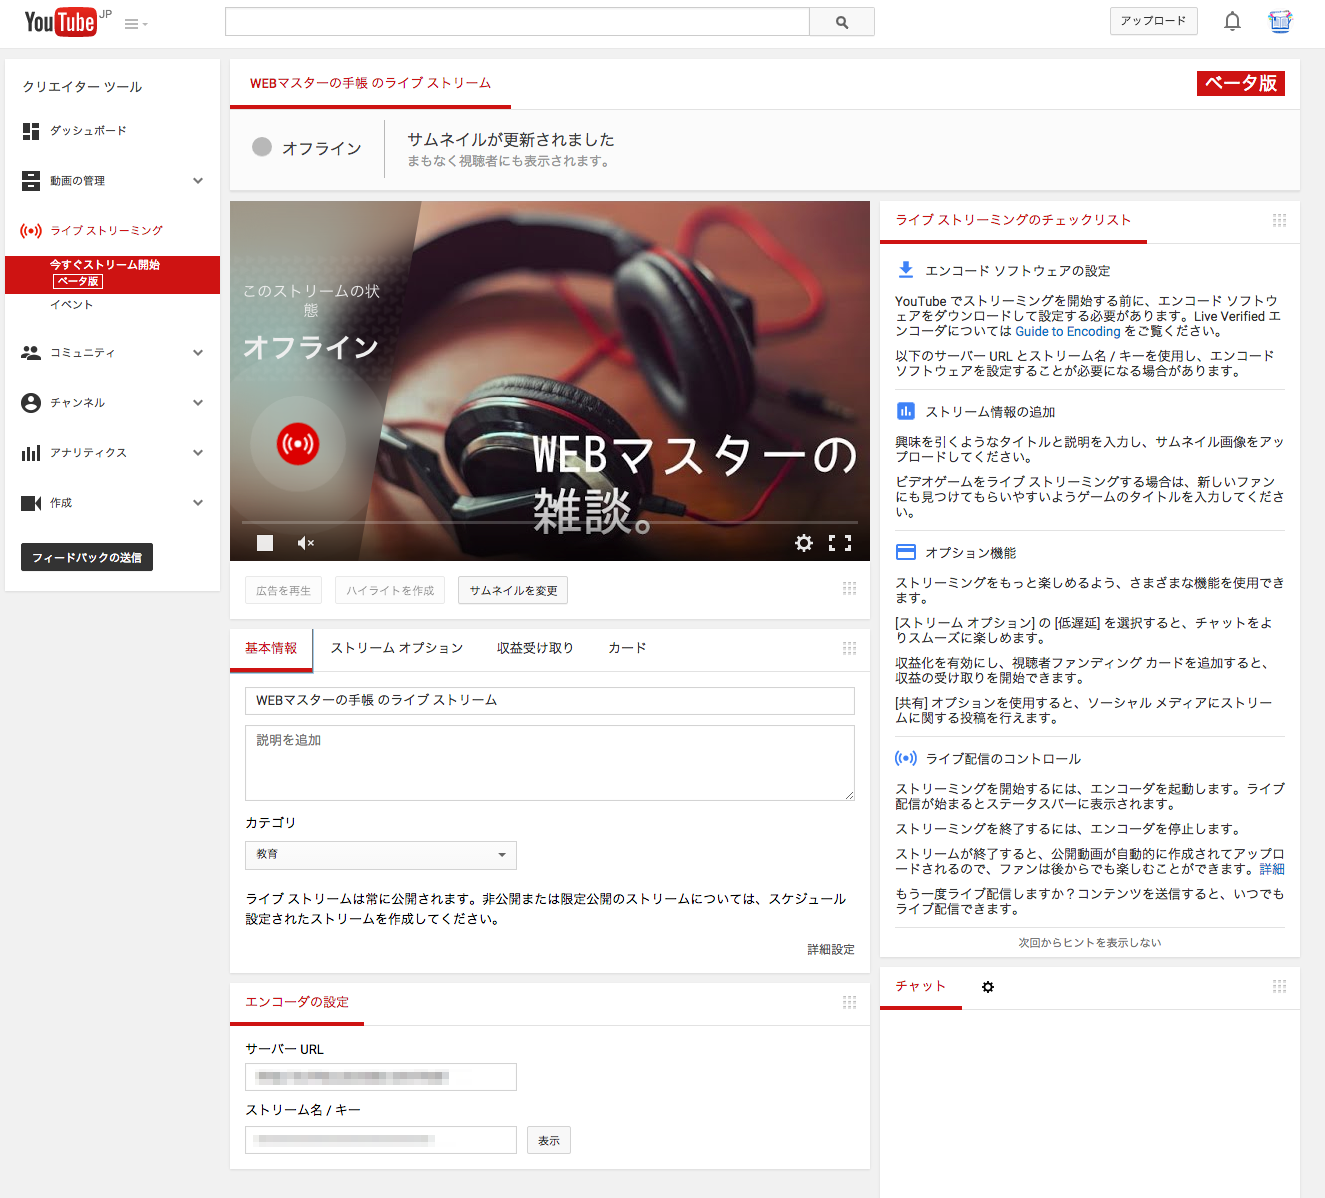
Task: Click the stream info chart icon
Action: click(906, 411)
